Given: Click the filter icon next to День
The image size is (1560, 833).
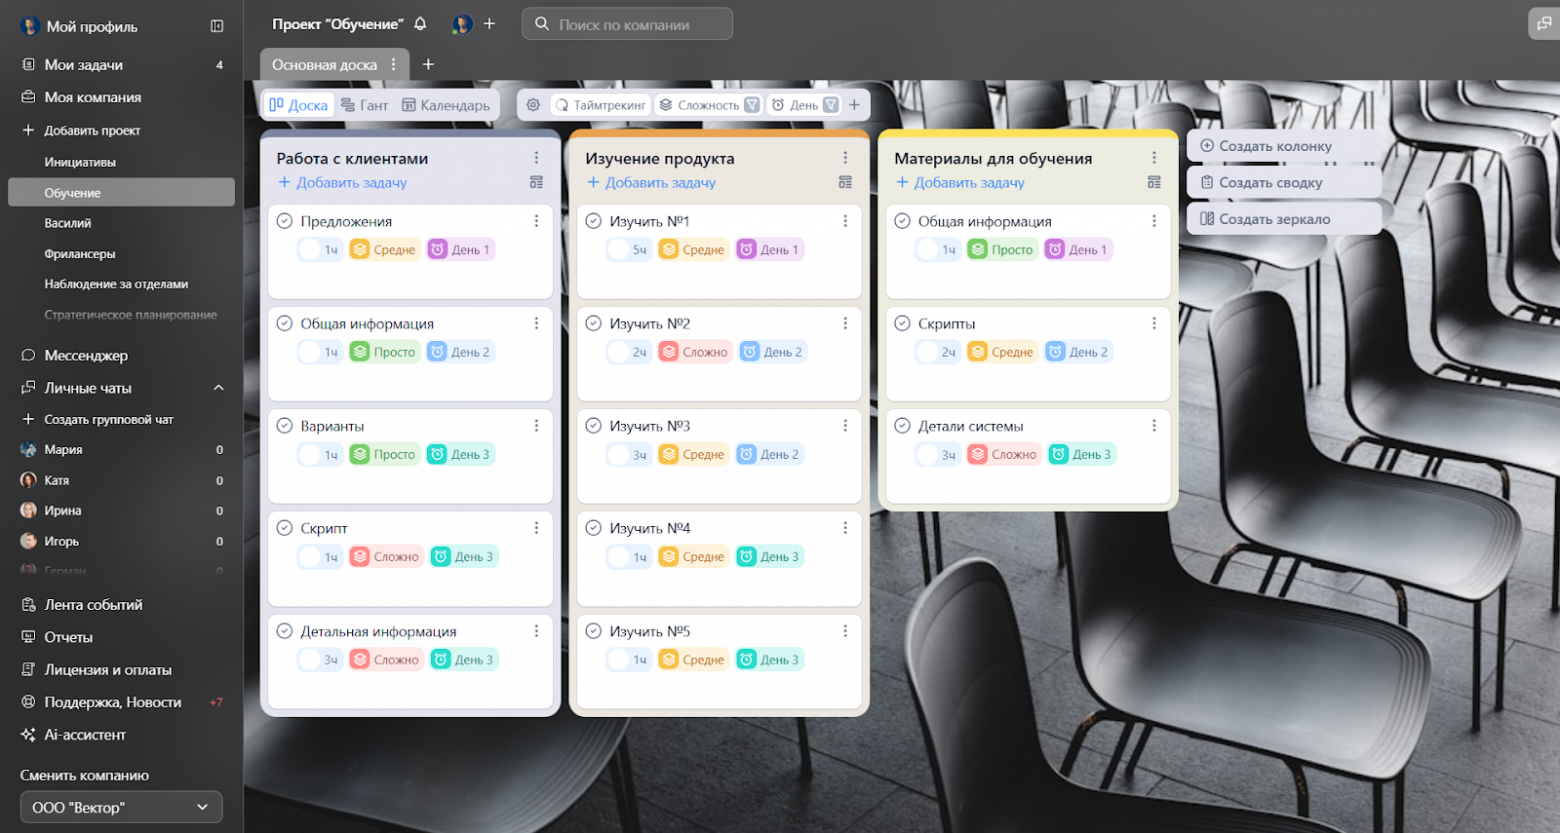Looking at the screenshot, I should pos(830,105).
